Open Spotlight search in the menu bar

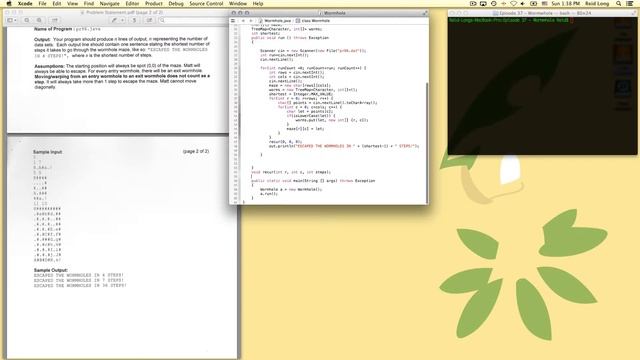pos(619,3)
